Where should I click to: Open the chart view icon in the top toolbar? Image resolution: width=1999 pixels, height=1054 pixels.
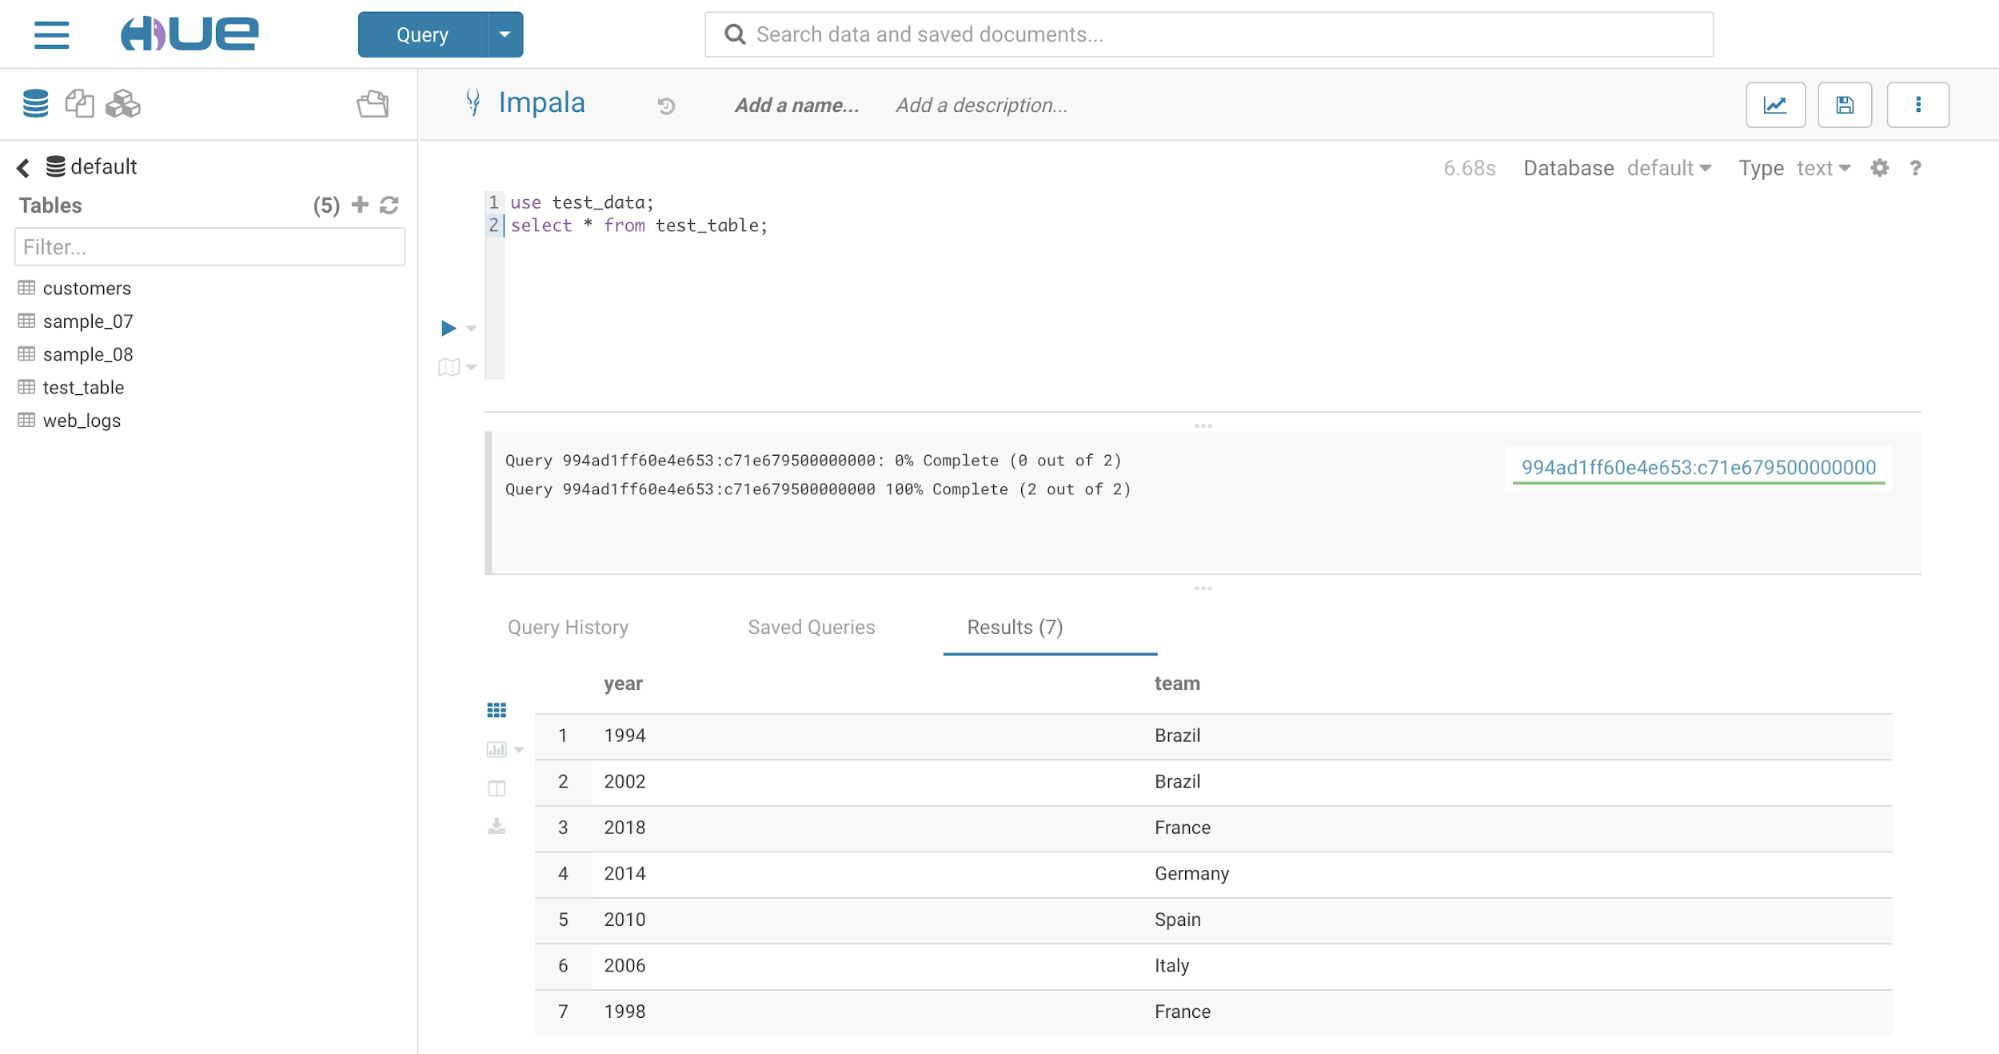coord(1775,105)
